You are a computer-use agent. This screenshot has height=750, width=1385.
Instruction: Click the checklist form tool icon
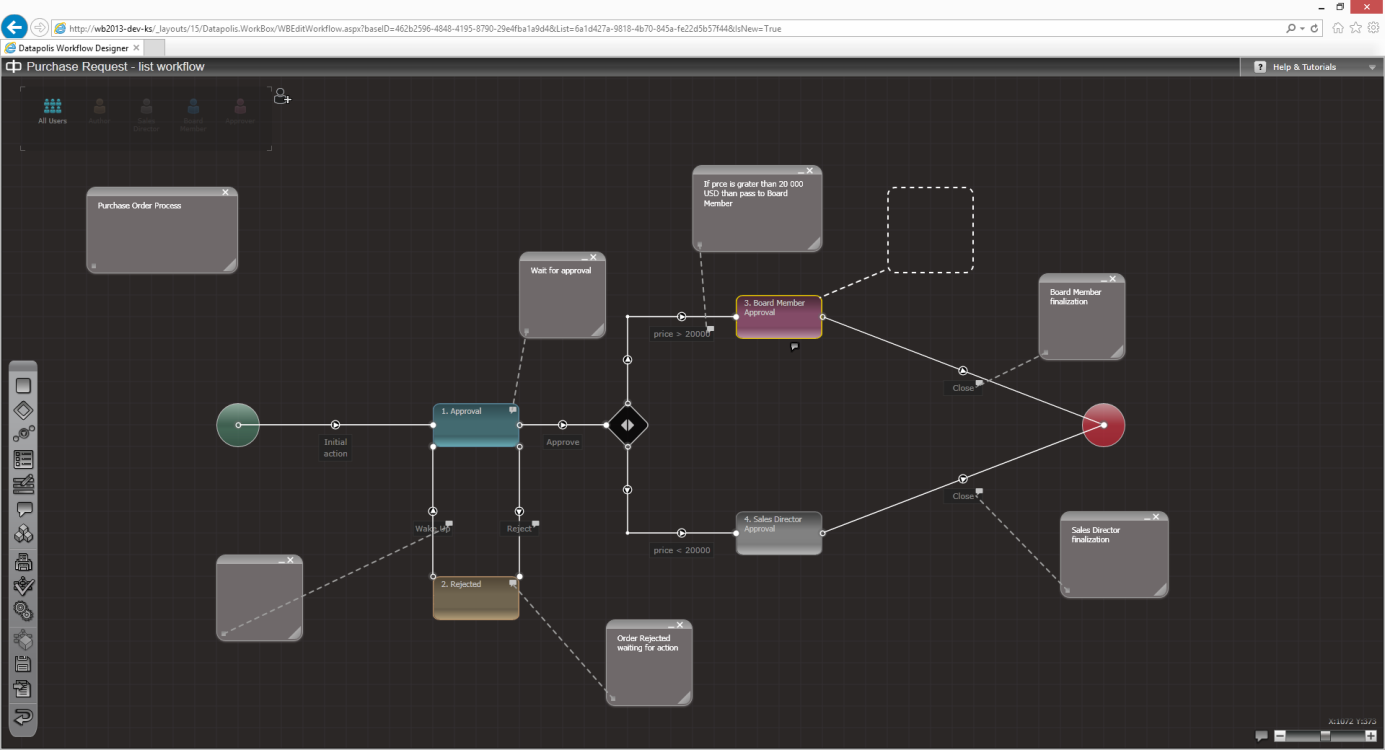tap(24, 460)
